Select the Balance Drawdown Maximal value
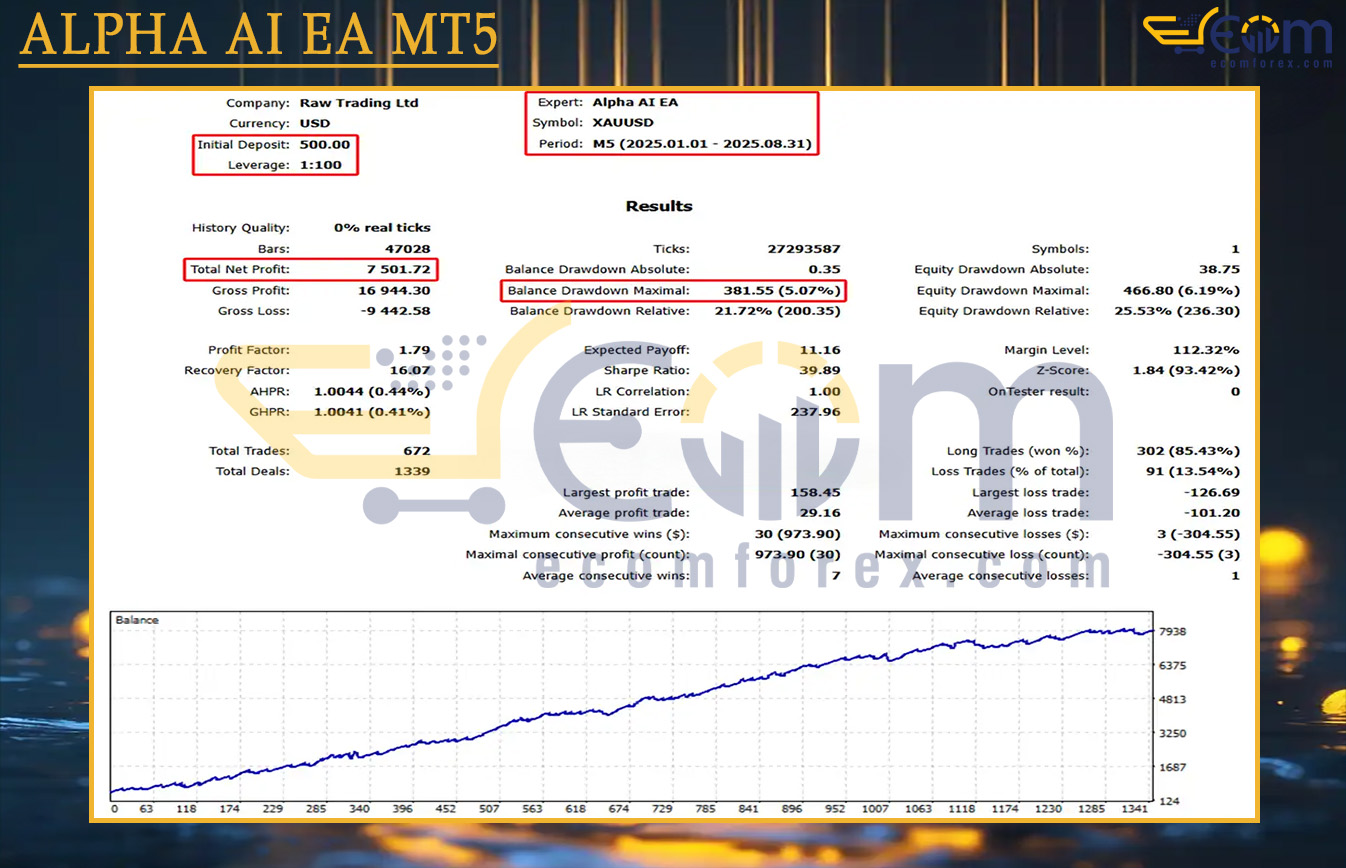Screen dimensions: 1346x868 pyautogui.click(x=781, y=291)
